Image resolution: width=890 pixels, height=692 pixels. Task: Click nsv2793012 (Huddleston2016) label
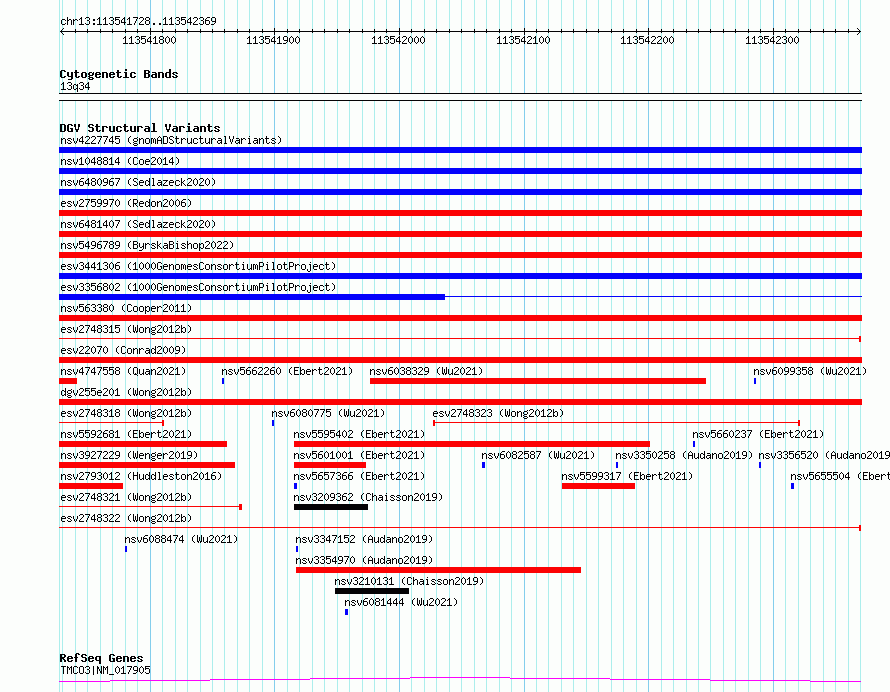click(x=141, y=476)
